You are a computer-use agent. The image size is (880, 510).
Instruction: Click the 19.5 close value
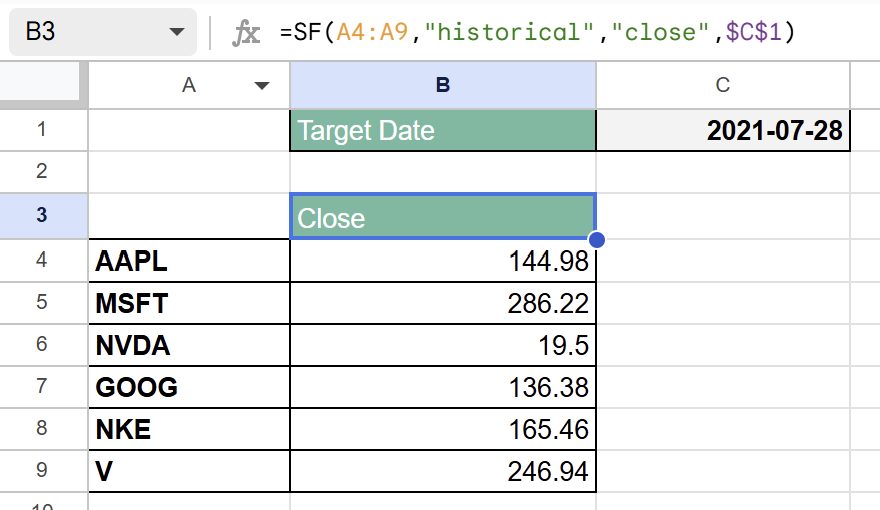pyautogui.click(x=443, y=345)
